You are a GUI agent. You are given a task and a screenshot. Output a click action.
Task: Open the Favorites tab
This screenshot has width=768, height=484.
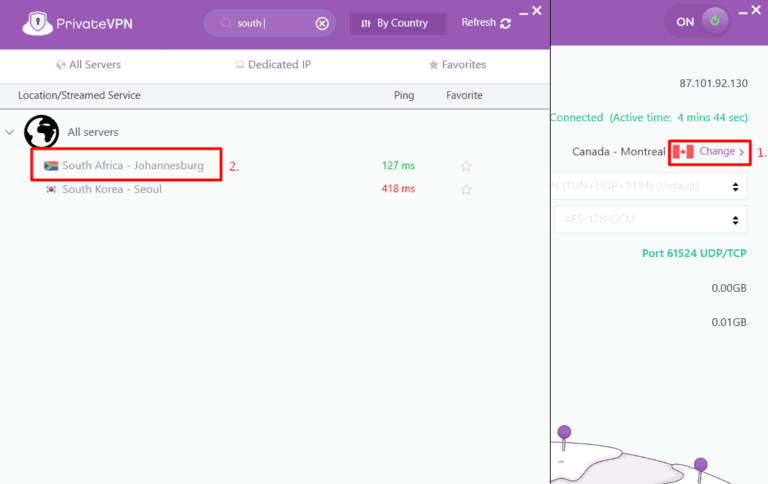(x=457, y=65)
